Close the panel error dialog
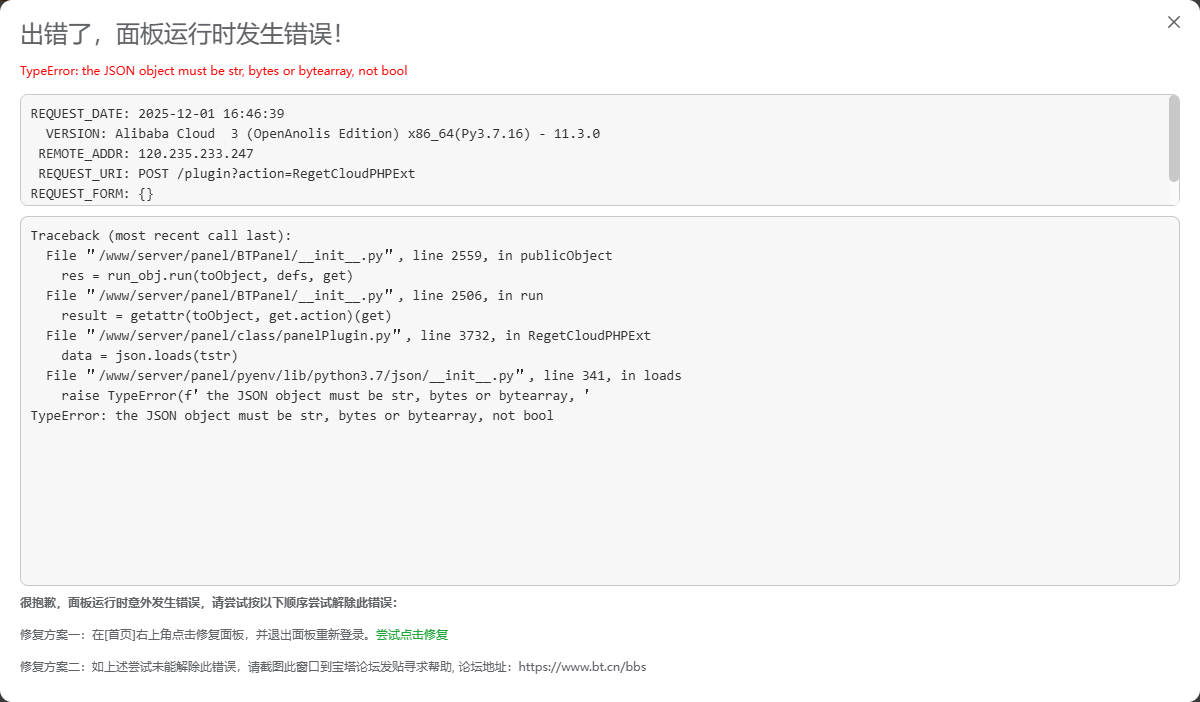The height and width of the screenshot is (702, 1200). [1174, 22]
